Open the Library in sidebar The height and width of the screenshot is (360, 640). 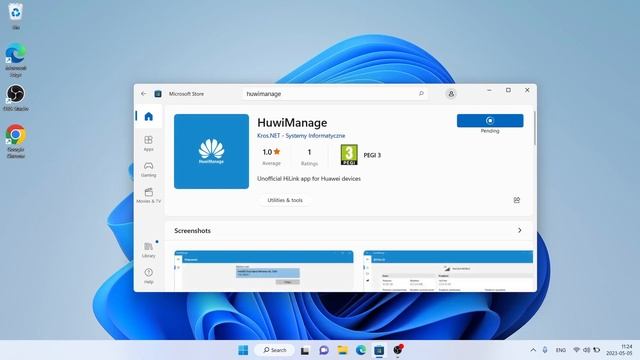pyautogui.click(x=149, y=249)
